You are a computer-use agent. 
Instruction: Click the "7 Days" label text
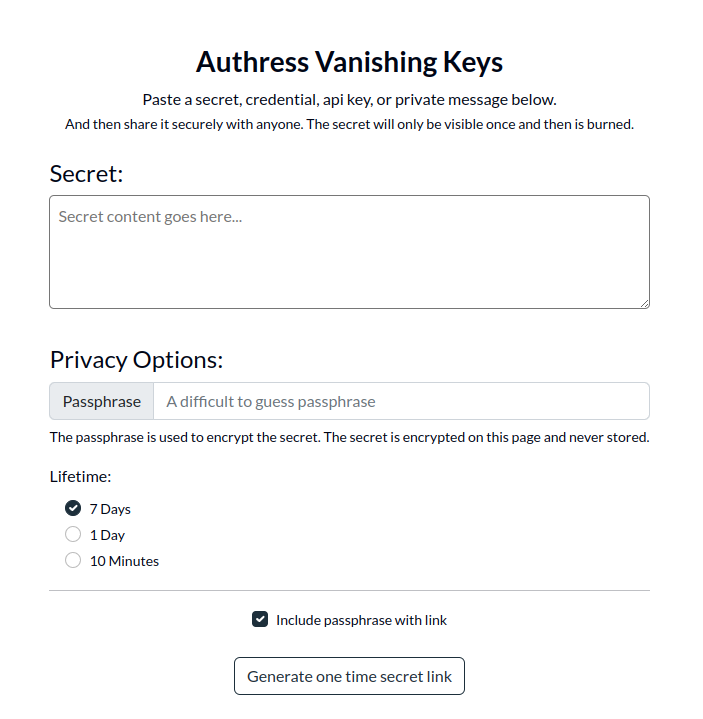[x=110, y=509]
